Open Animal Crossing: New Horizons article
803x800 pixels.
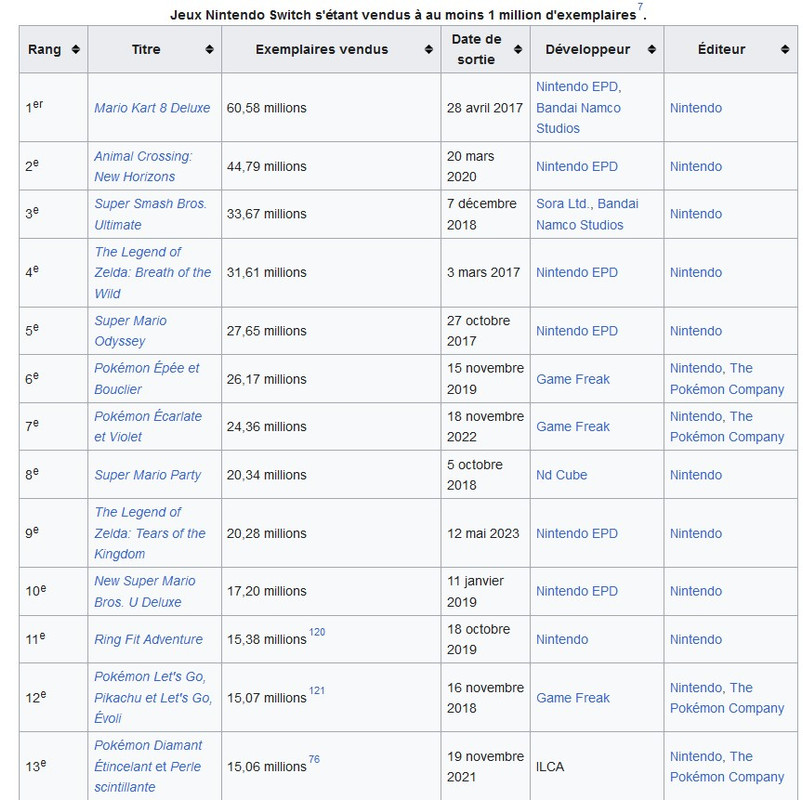pyautogui.click(x=143, y=166)
